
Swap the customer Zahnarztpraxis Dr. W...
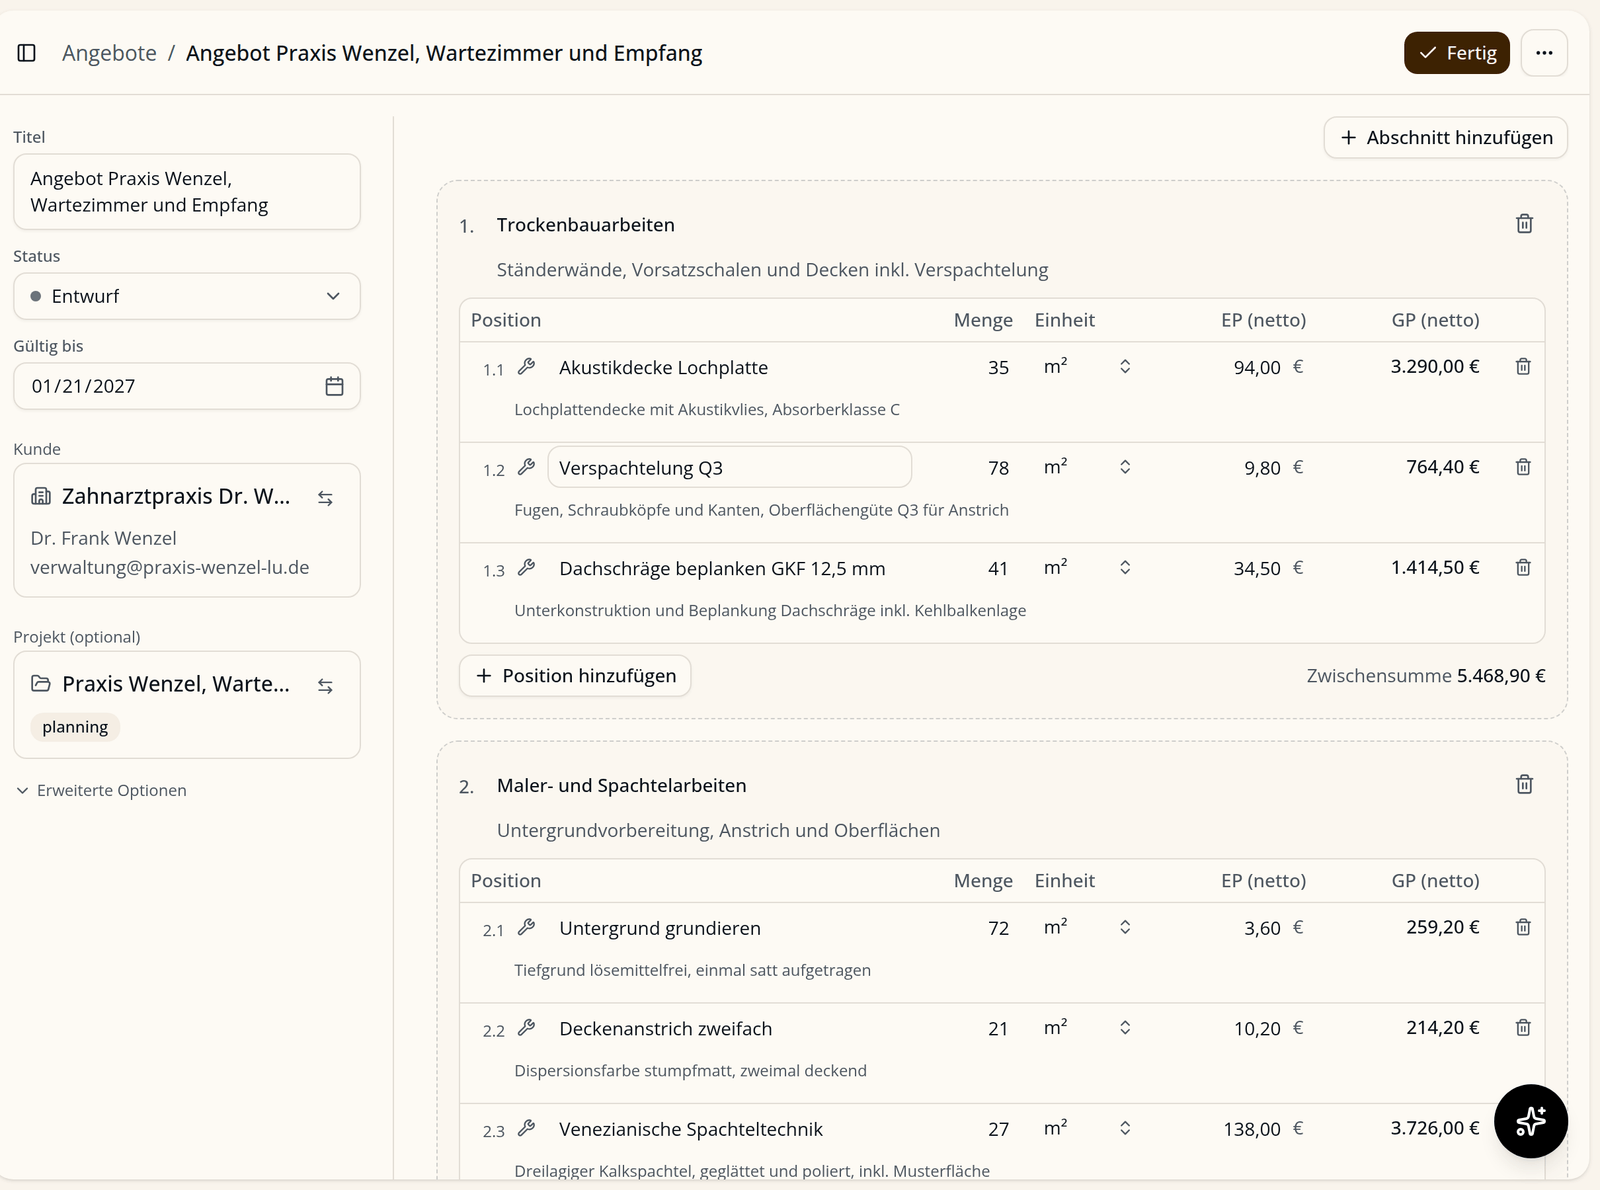(325, 498)
